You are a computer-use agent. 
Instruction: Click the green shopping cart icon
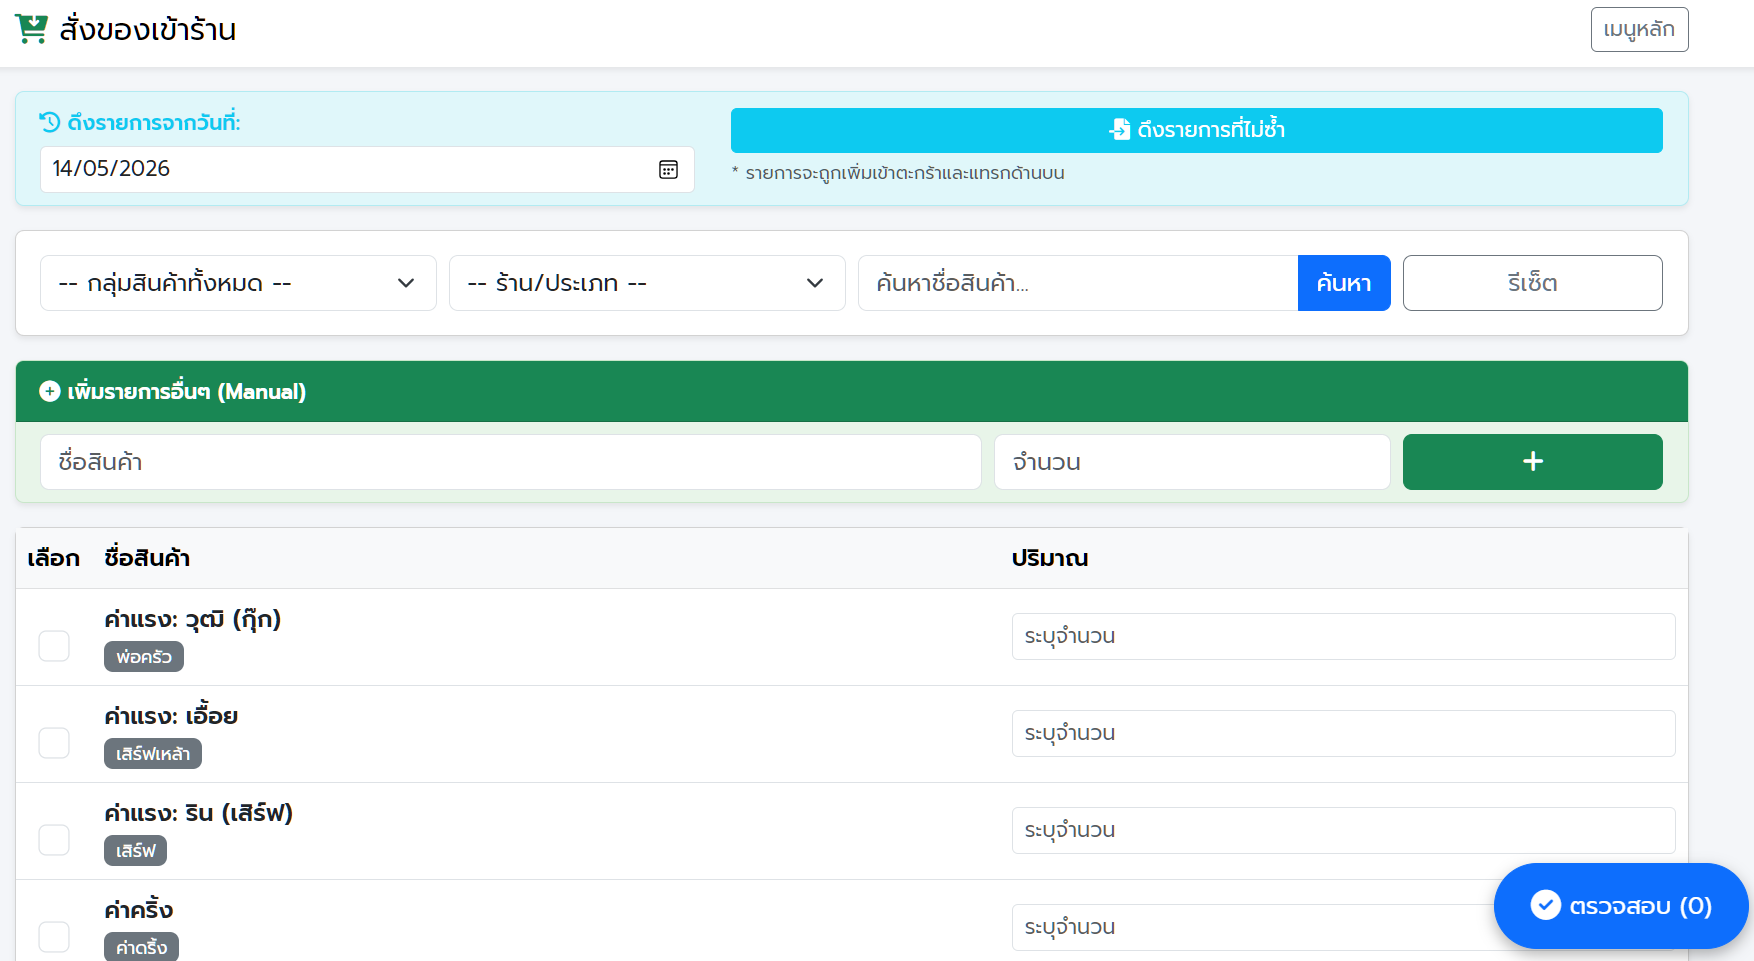31,29
